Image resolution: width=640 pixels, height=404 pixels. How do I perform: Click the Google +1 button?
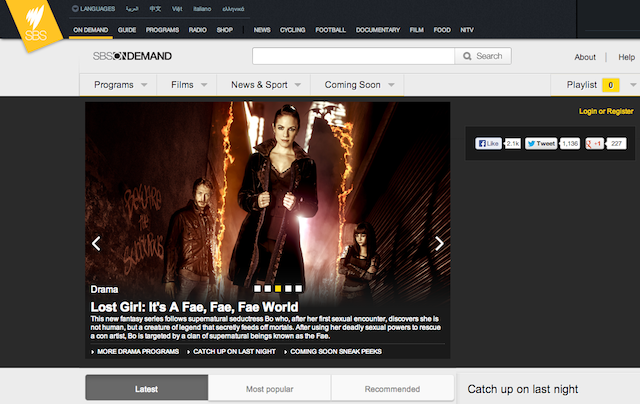(594, 144)
